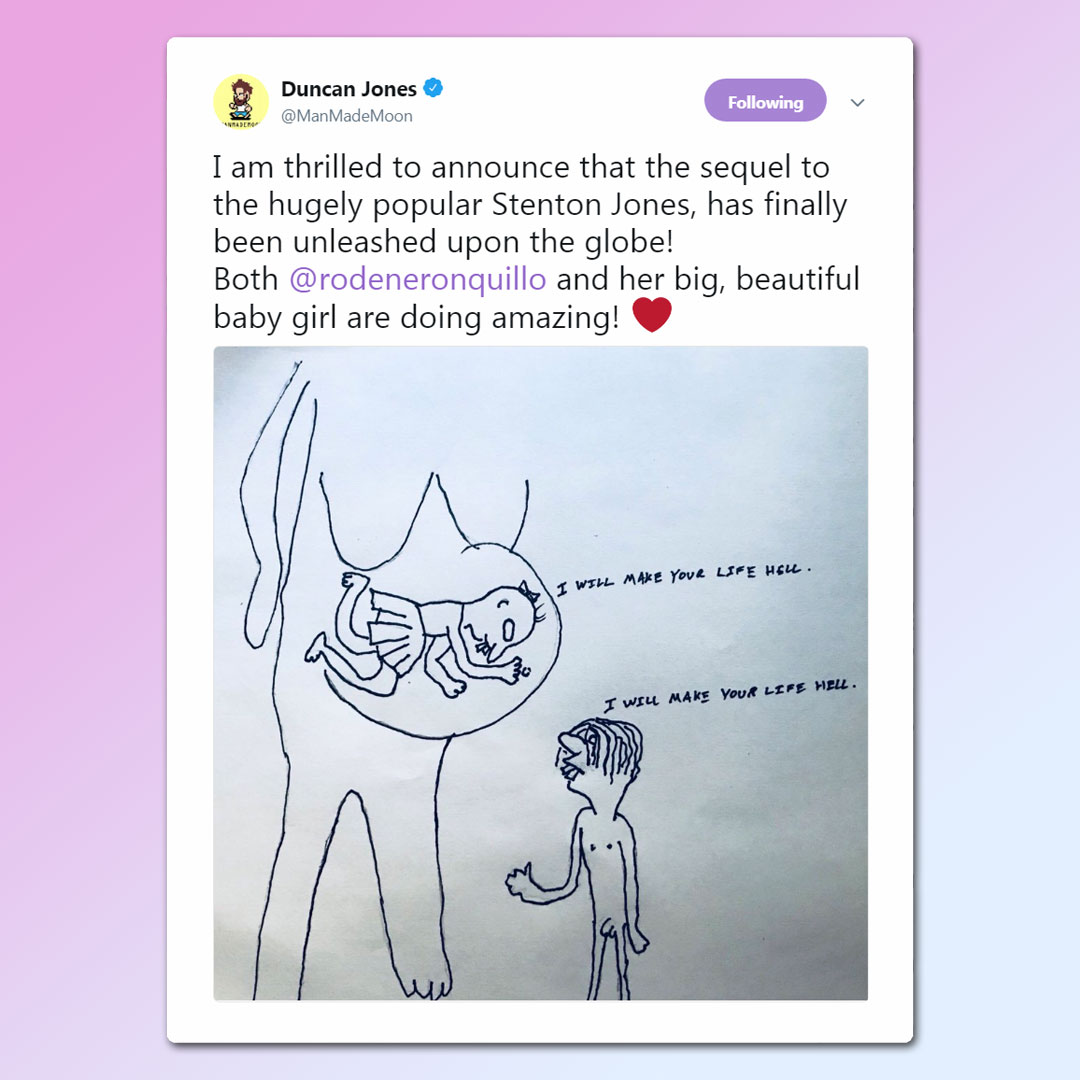The image size is (1080, 1080).
Task: Open the tweet options chevron
Action: pyautogui.click(x=857, y=103)
